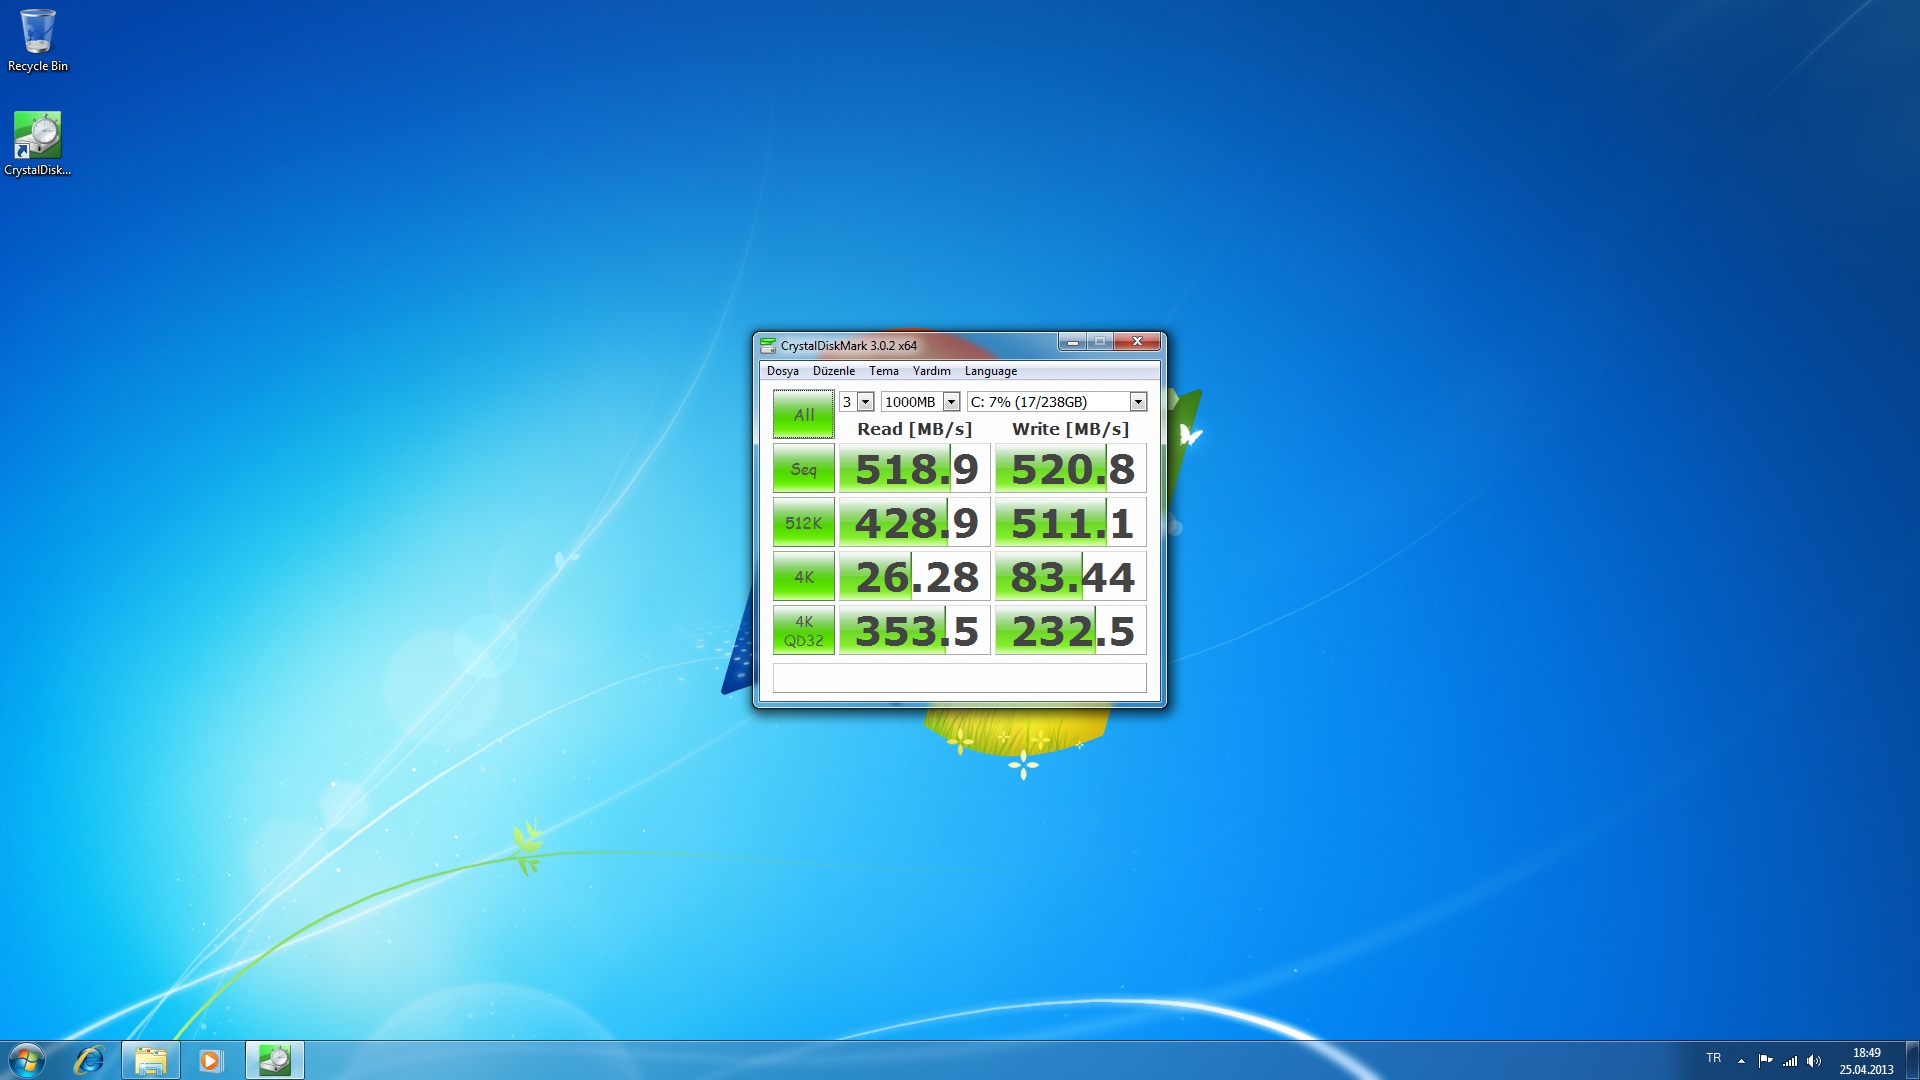
Task: Open Windows Explorer from the taskbar
Action: (150, 1060)
